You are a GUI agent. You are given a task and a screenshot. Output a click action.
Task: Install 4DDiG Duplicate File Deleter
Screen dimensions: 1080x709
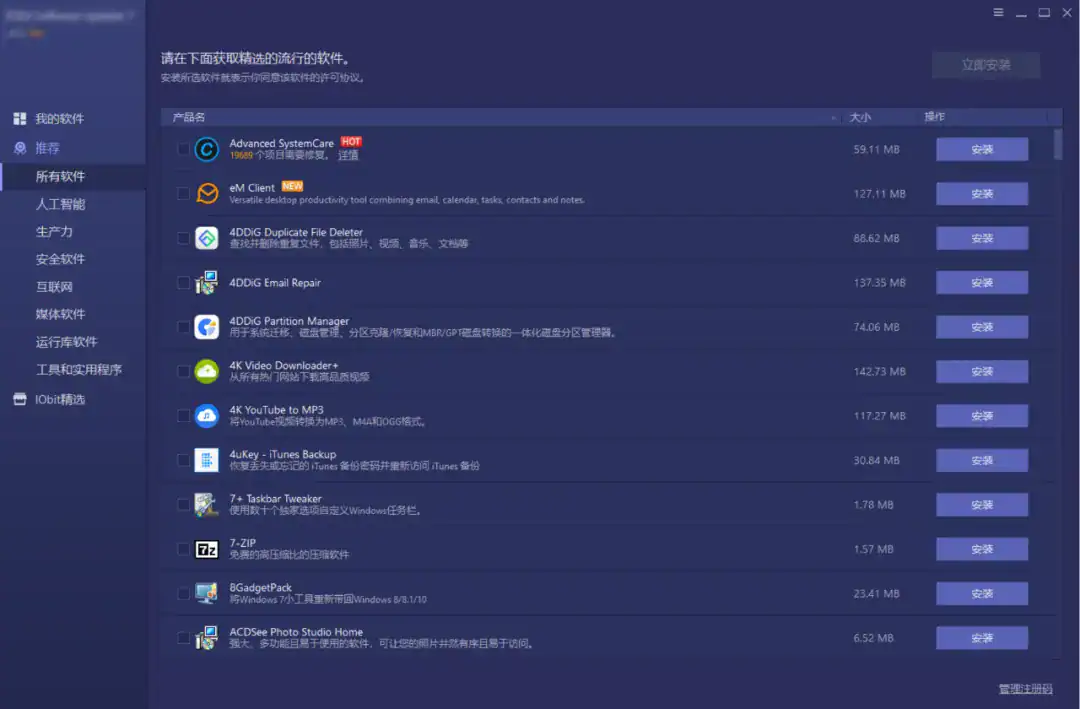(x=982, y=238)
